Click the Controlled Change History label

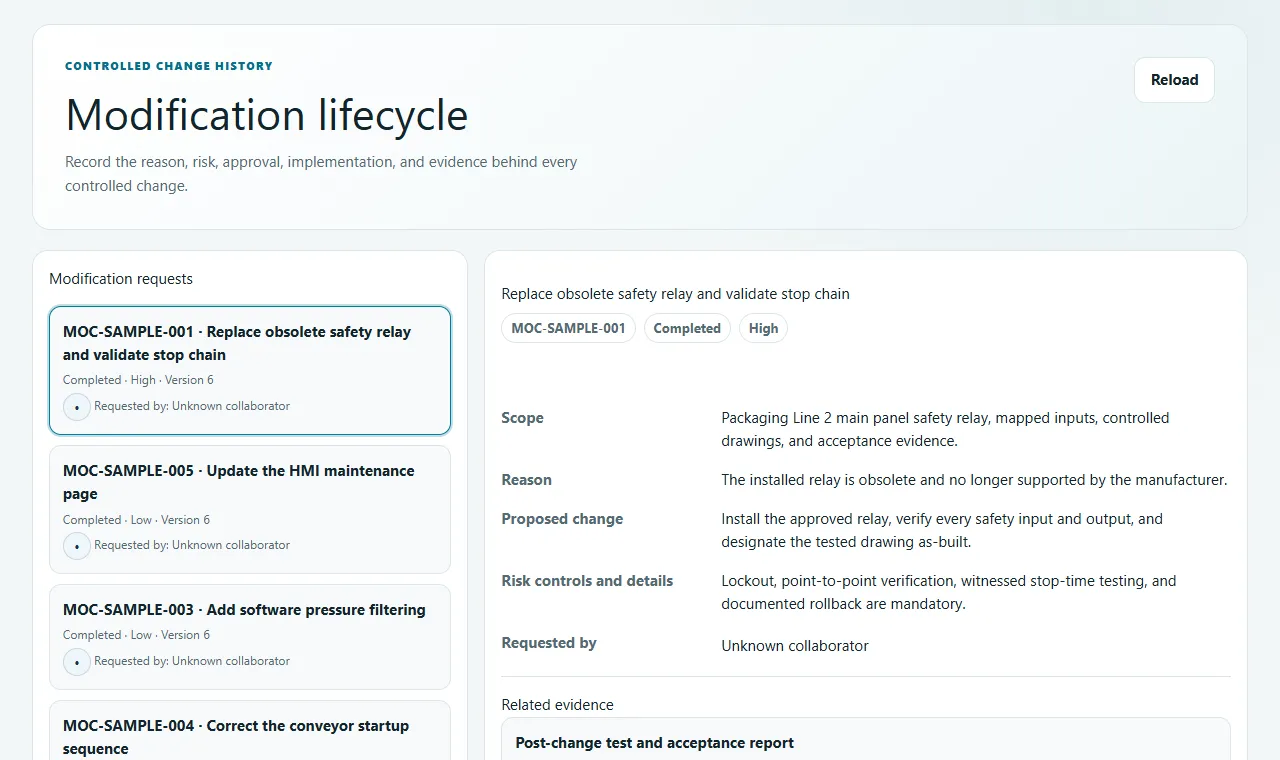169,66
